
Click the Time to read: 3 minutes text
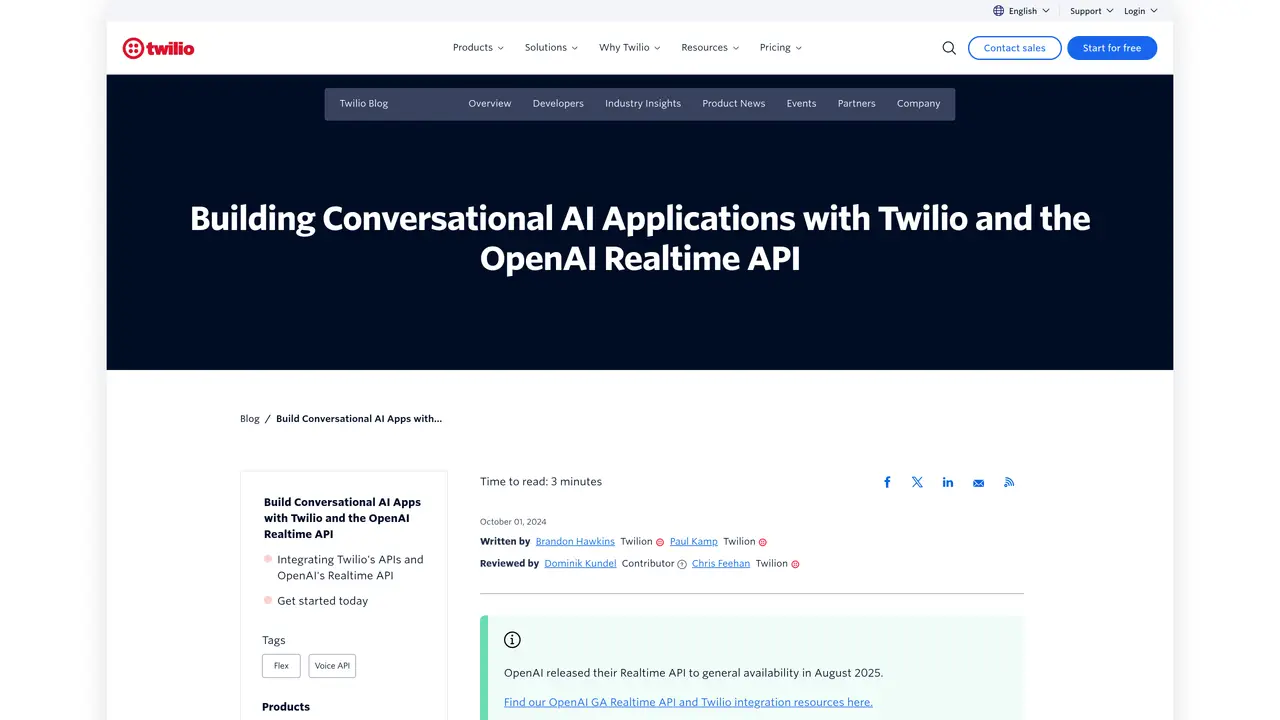pos(541,482)
